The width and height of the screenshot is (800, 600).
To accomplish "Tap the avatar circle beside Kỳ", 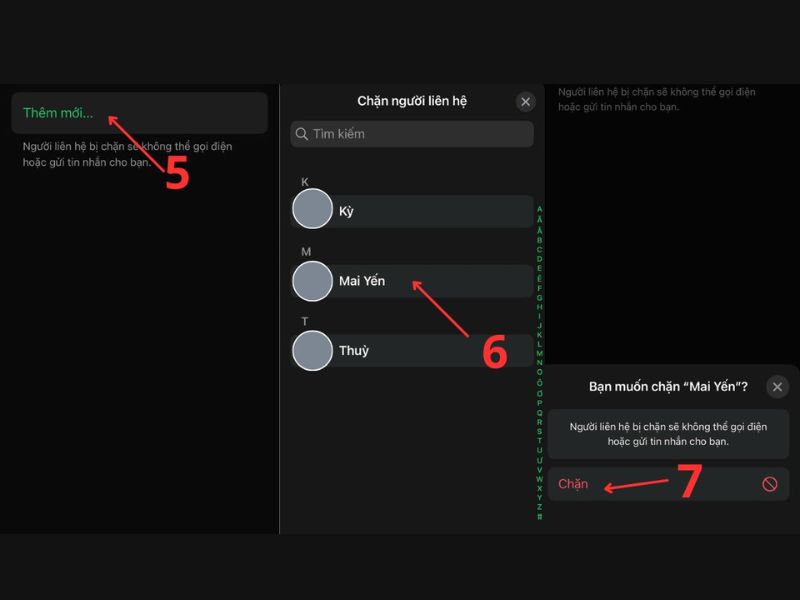I will pyautogui.click(x=312, y=211).
